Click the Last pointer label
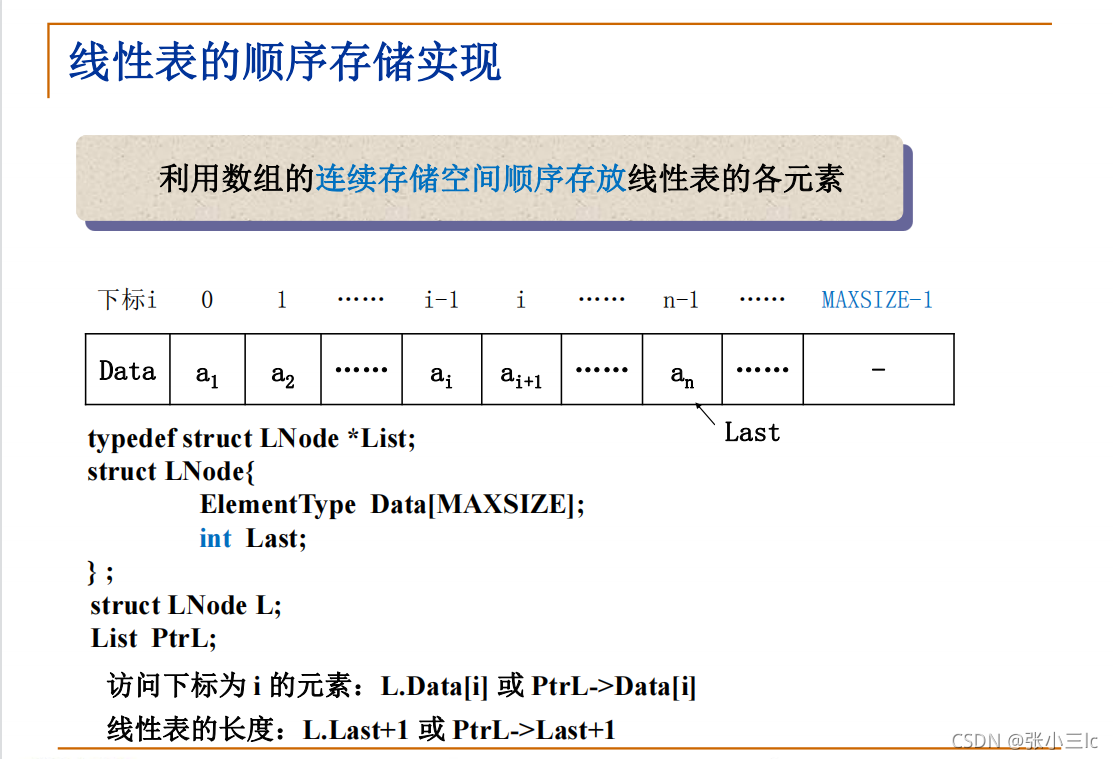The height and width of the screenshot is (759, 1113). click(x=752, y=432)
